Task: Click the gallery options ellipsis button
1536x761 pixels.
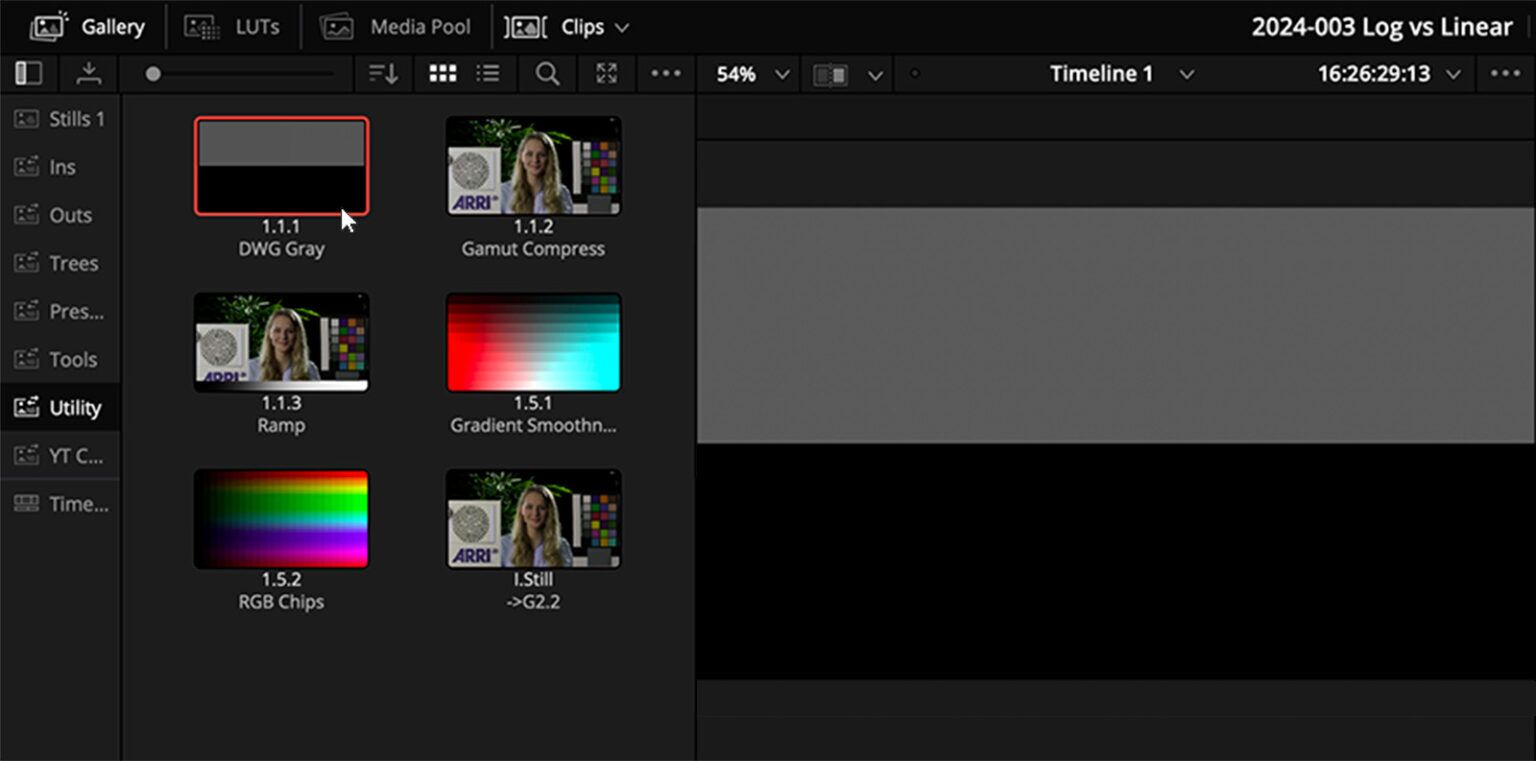Action: pos(665,73)
